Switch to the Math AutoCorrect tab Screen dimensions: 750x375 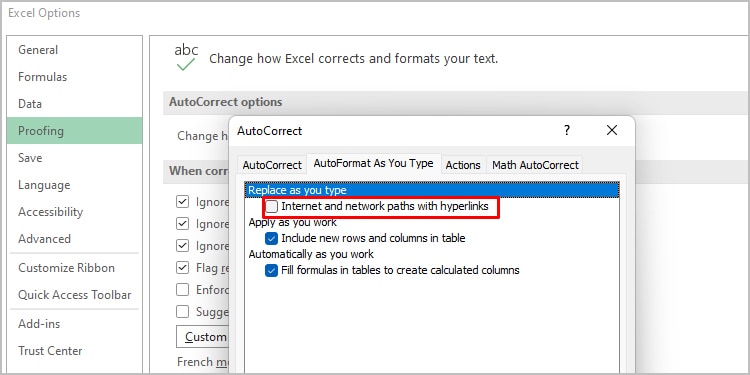click(535, 165)
